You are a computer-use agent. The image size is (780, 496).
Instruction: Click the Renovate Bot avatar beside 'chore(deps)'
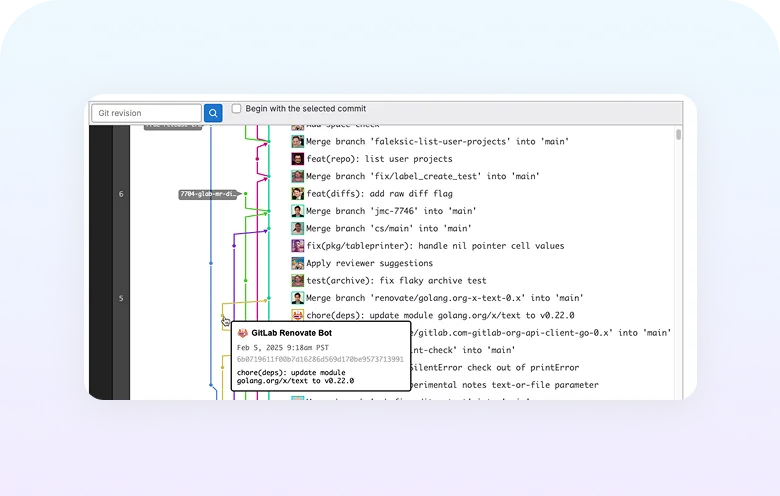[298, 315]
